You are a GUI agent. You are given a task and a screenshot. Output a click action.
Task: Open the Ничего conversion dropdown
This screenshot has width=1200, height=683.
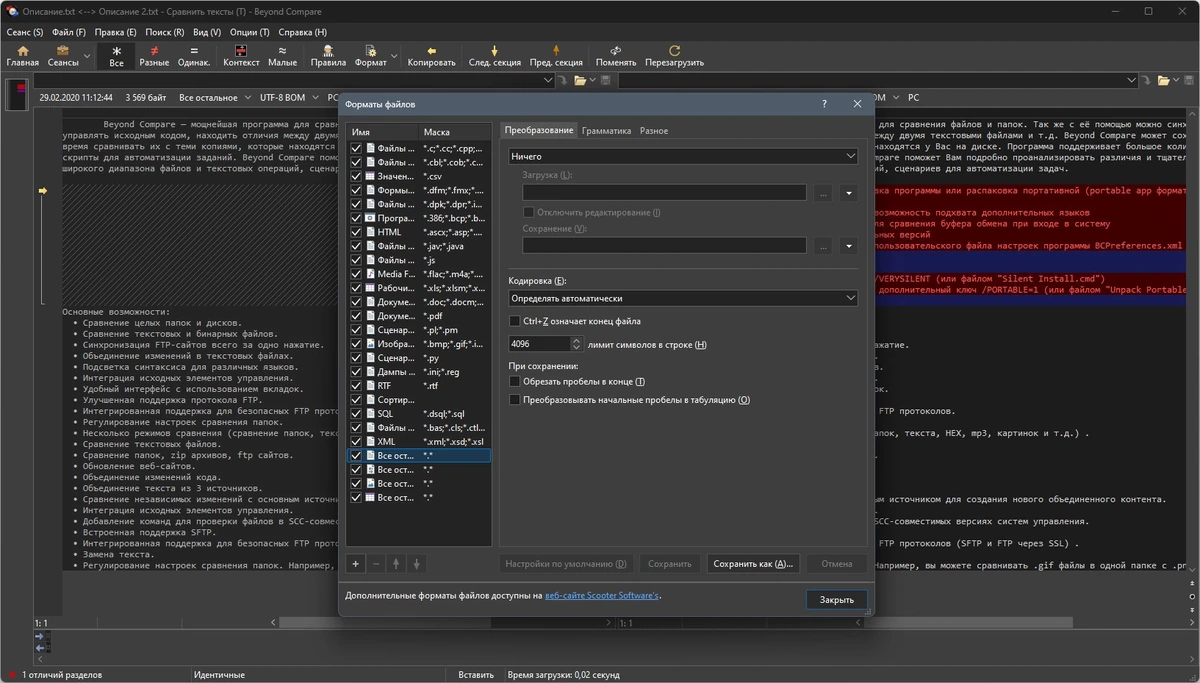(683, 156)
